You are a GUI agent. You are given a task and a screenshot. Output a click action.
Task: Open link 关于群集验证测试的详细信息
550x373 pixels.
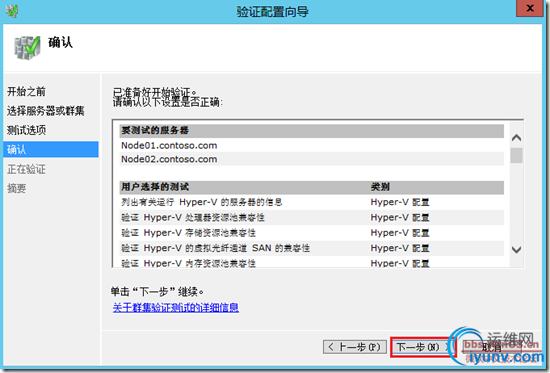point(176,308)
